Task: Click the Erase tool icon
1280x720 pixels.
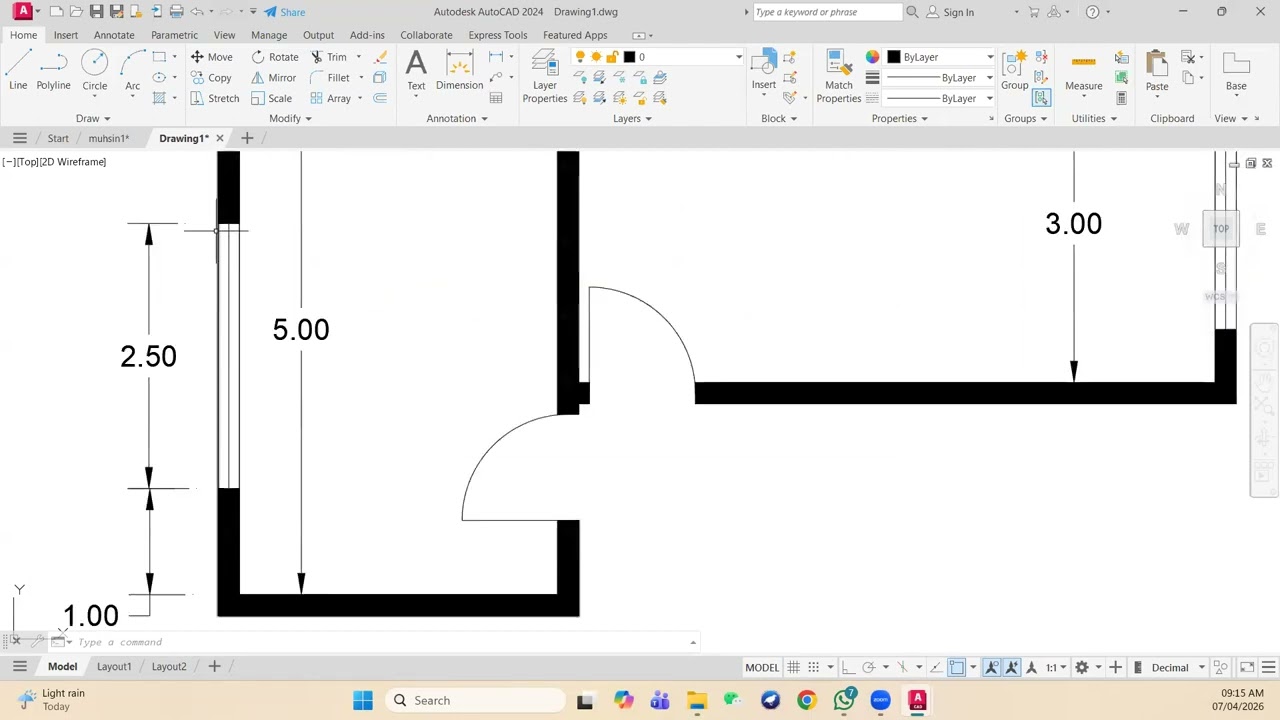Action: coord(380,57)
